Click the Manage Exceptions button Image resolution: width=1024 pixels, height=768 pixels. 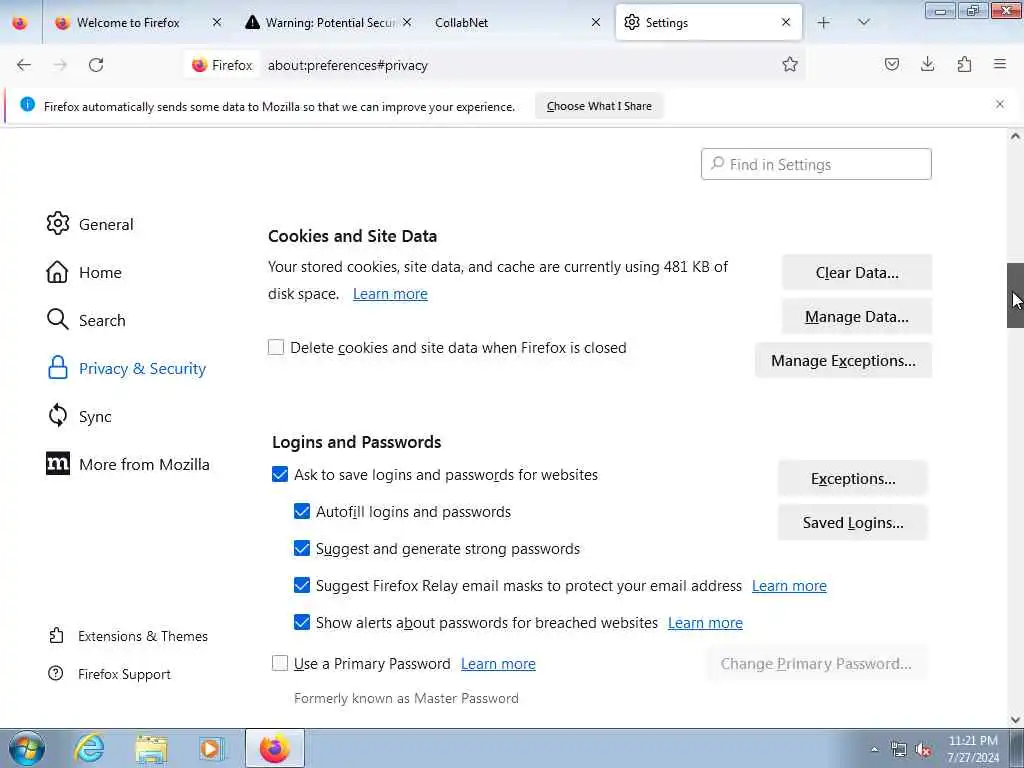(x=843, y=360)
